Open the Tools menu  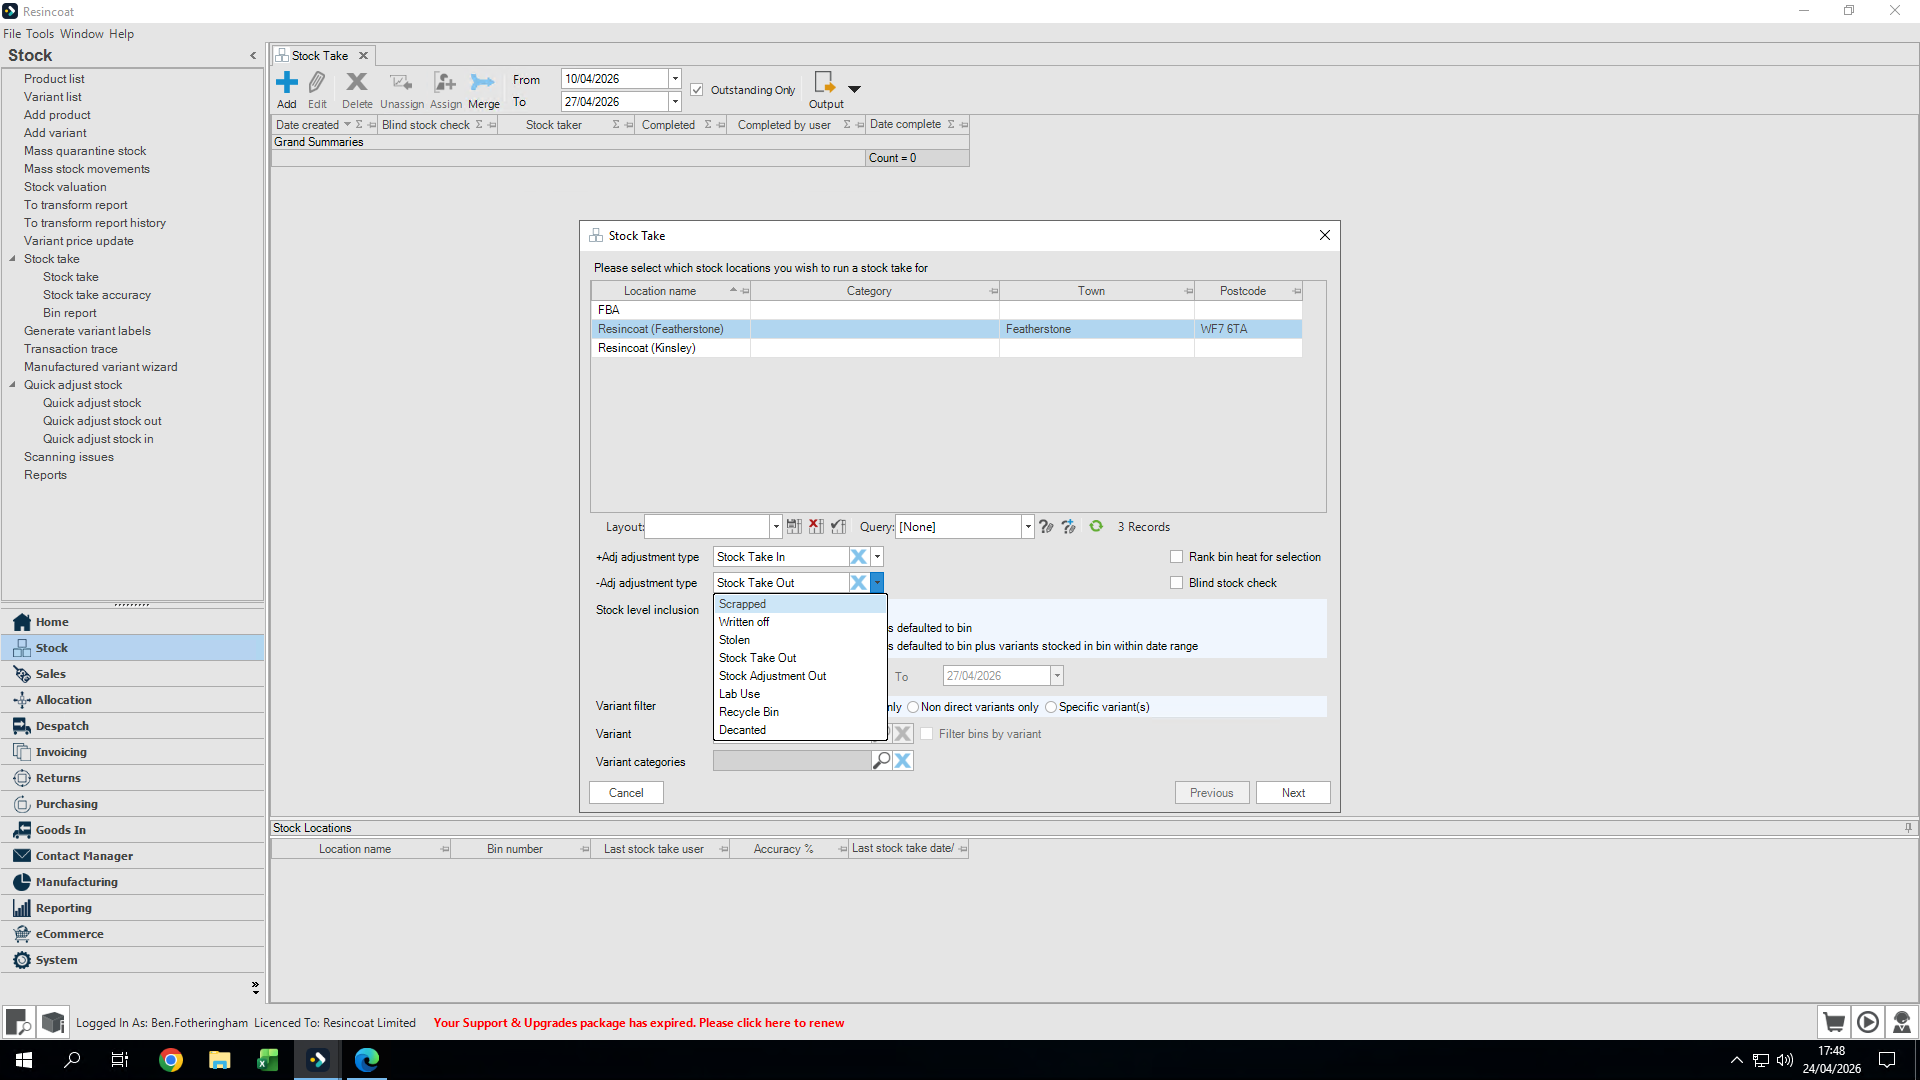40,34
